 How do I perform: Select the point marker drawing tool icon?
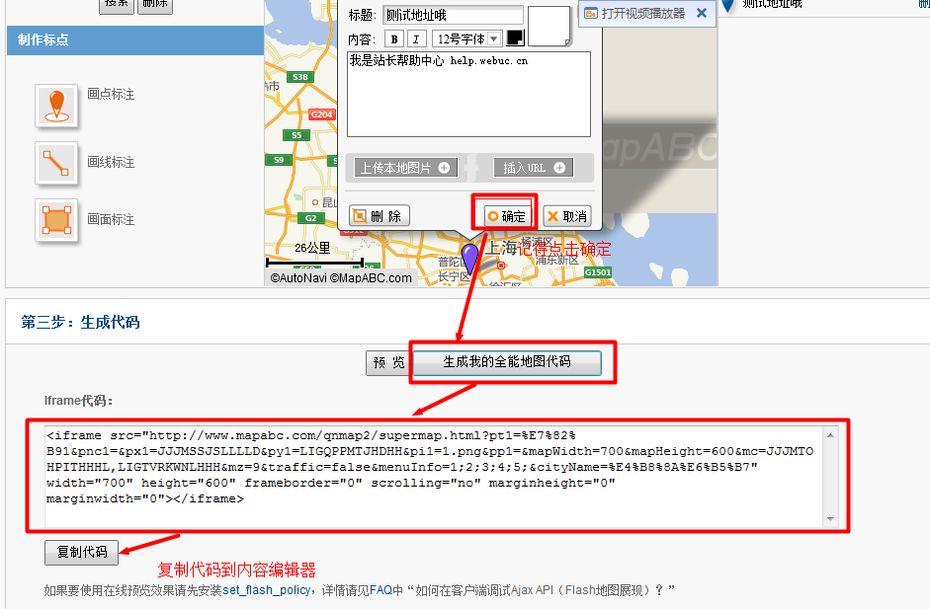tap(56, 106)
